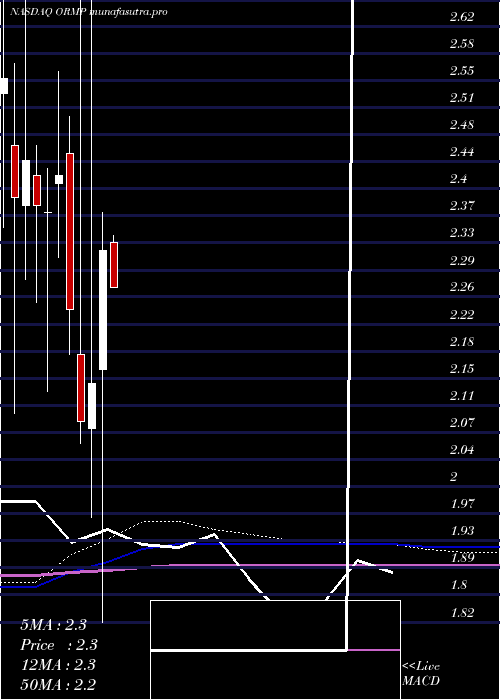Click the 2.07 price axis label
Image resolution: width=500 pixels, height=700 pixels.
coord(462,422)
